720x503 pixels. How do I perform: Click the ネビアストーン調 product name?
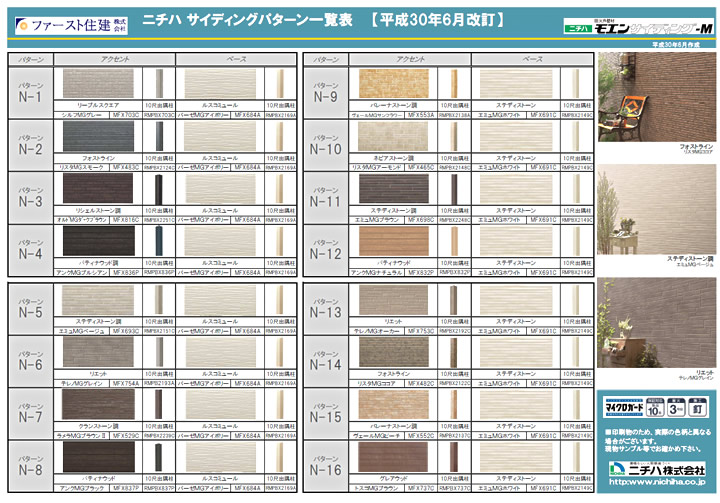[x=394, y=158]
